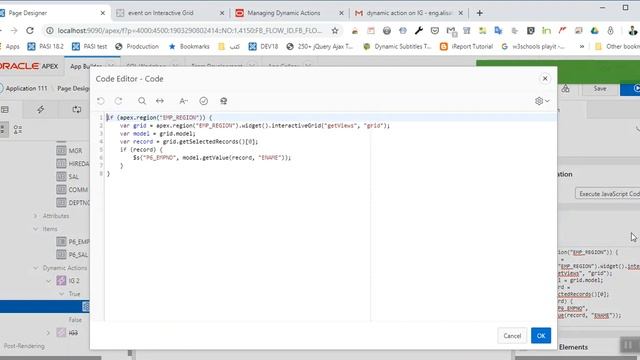The image size is (640, 360).
Task: Save the page in Page Designer
Action: coord(600,89)
